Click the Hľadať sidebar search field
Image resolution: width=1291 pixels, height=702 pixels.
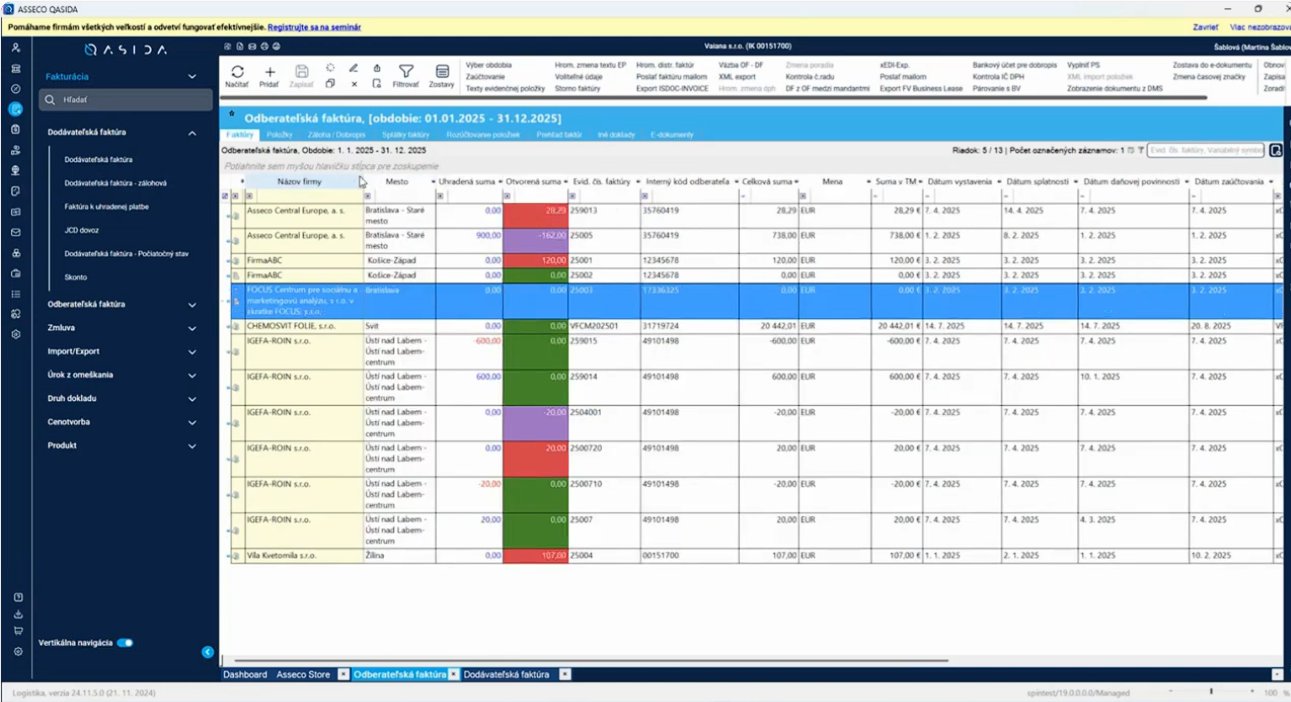125,100
